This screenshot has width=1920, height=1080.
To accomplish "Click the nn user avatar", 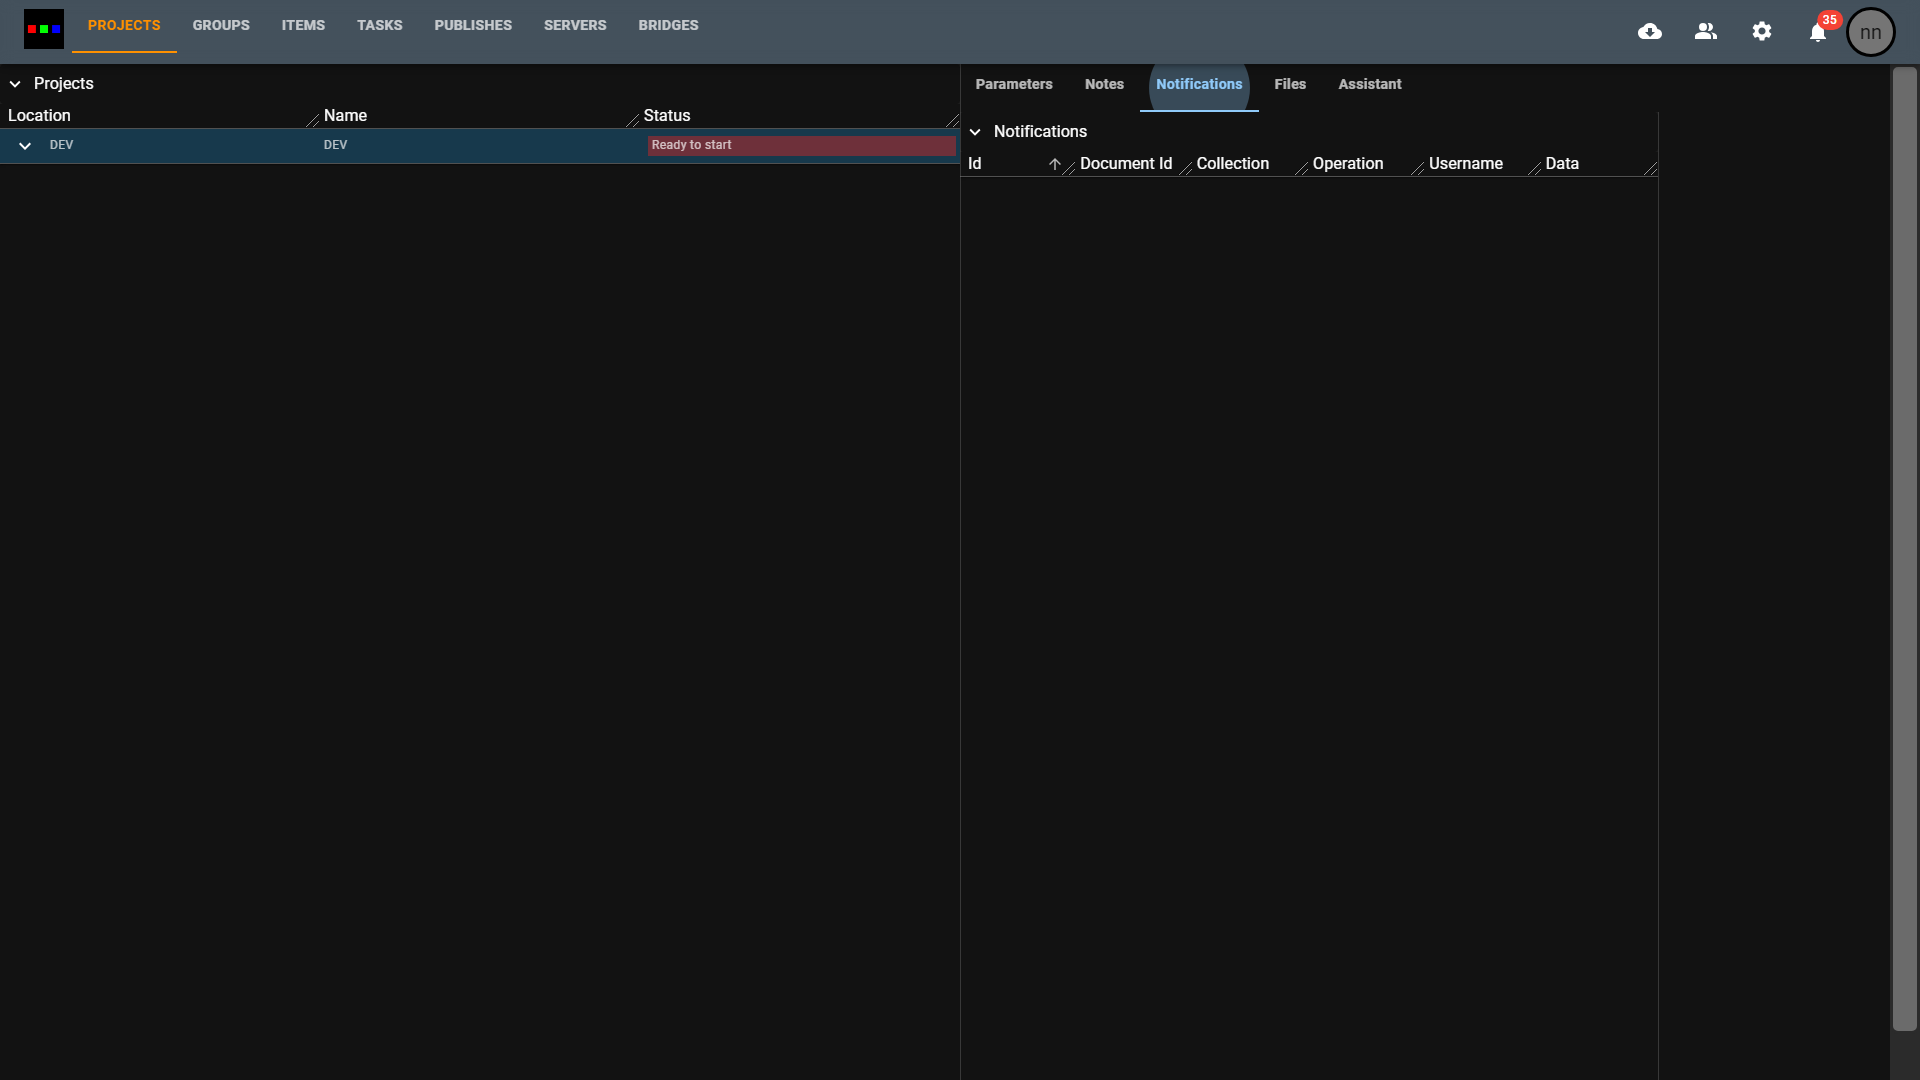I will [1871, 32].
